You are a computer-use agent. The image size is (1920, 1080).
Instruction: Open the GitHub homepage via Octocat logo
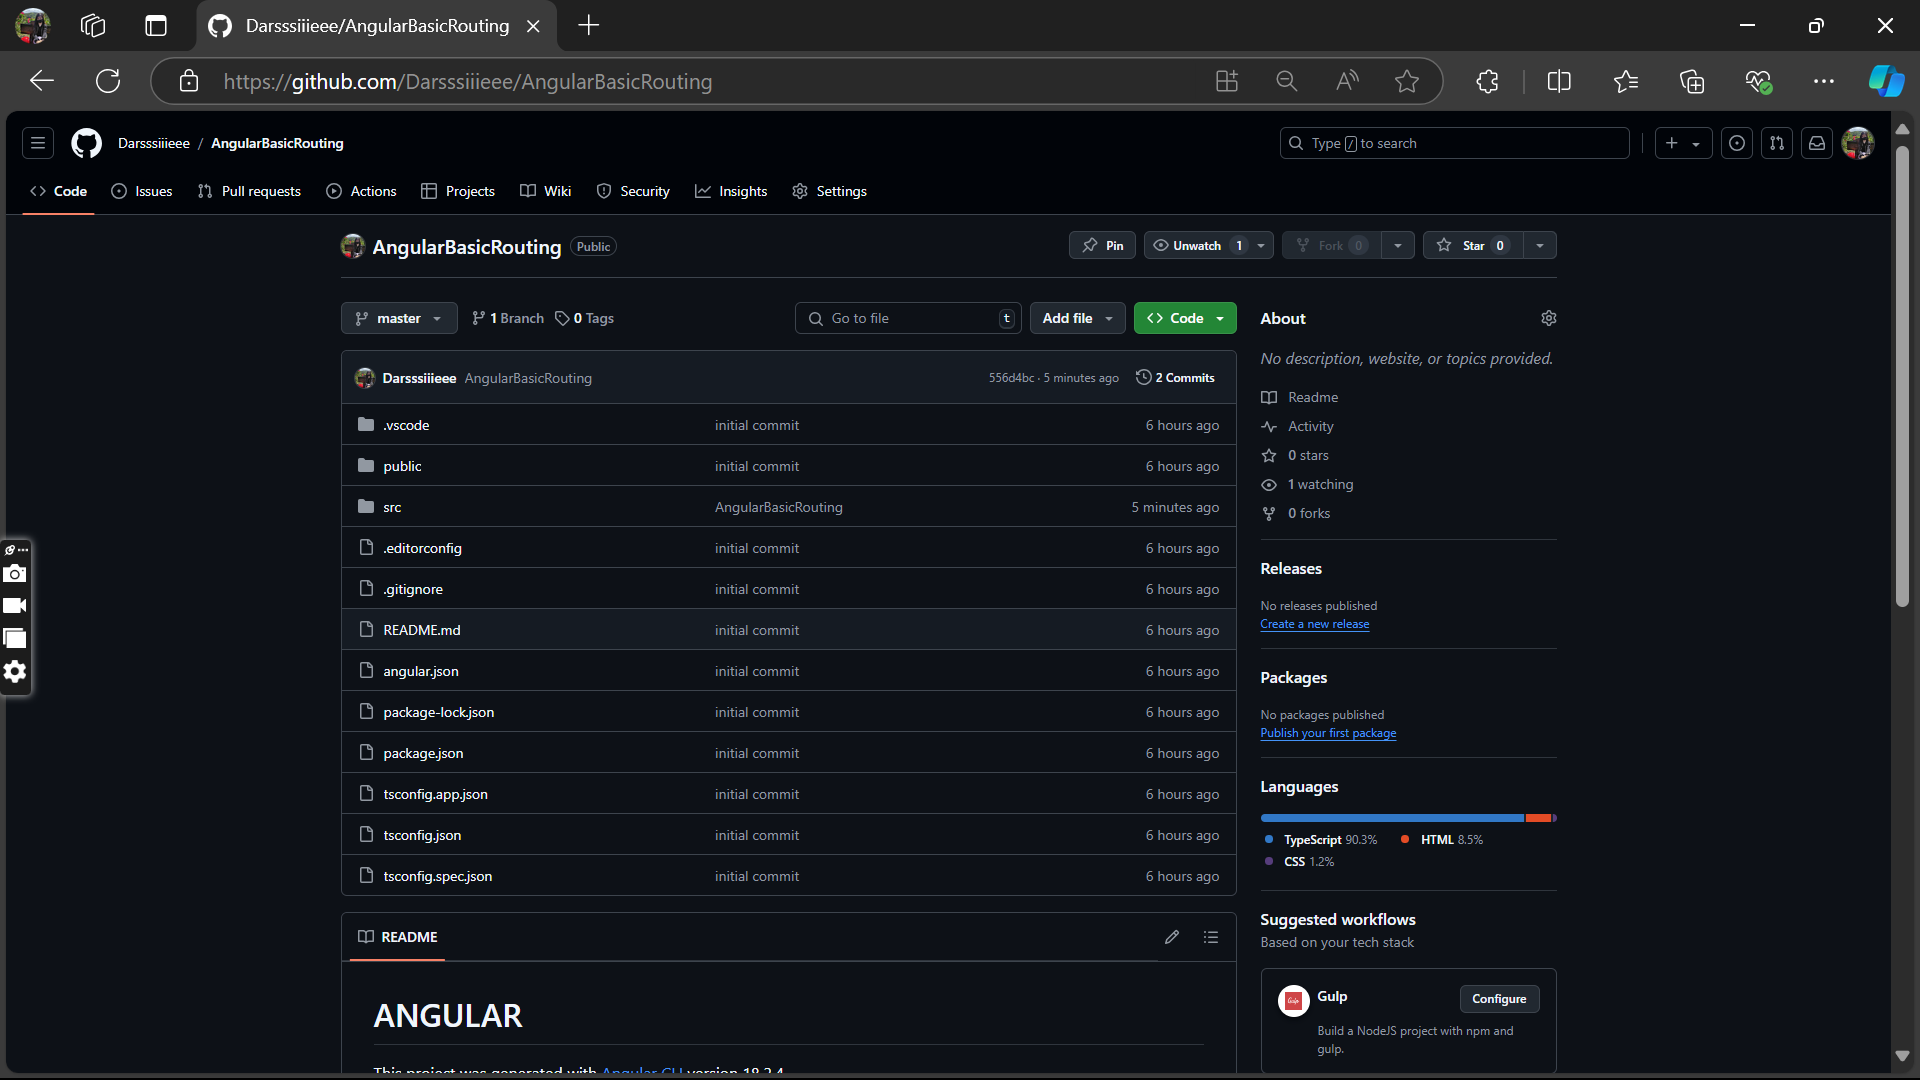(x=87, y=143)
